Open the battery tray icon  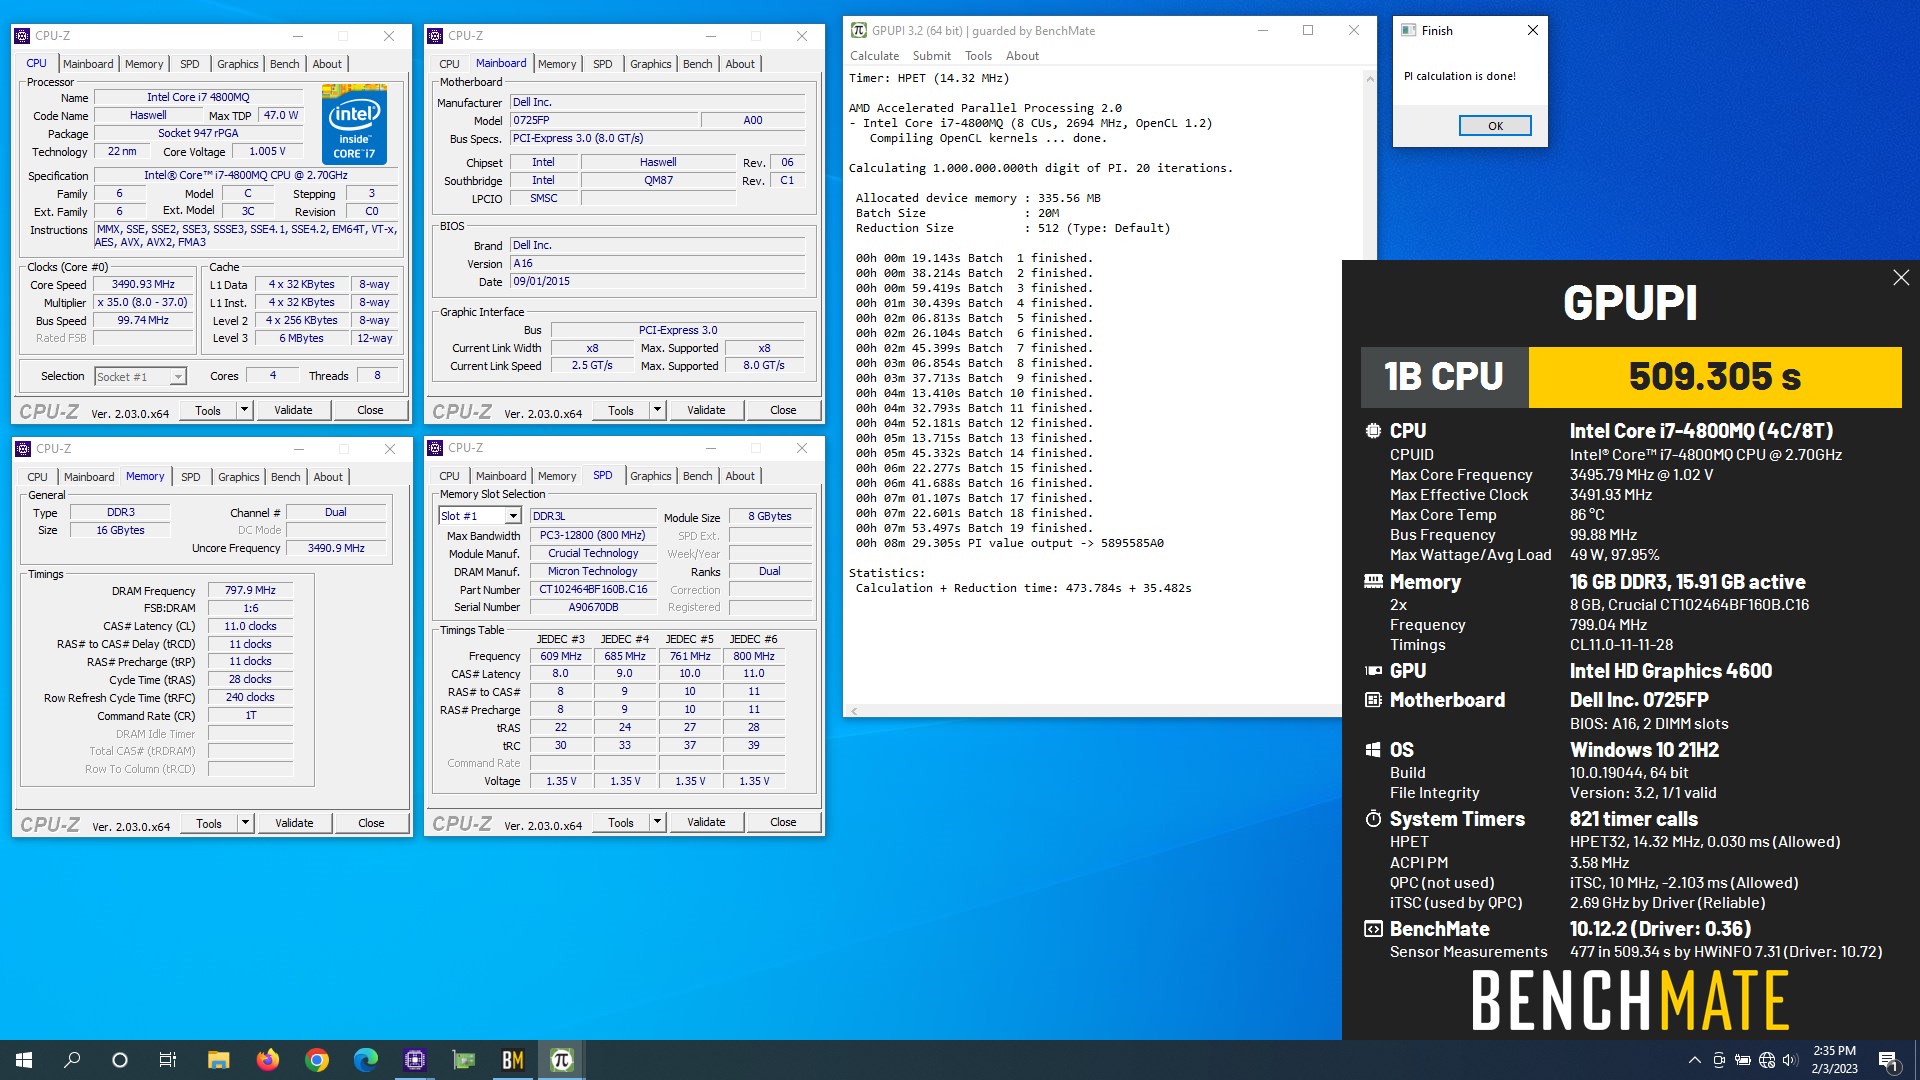pos(1742,1060)
